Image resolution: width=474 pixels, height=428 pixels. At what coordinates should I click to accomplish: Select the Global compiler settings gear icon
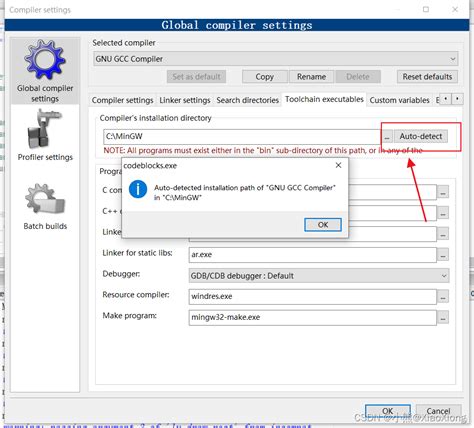pos(44,59)
